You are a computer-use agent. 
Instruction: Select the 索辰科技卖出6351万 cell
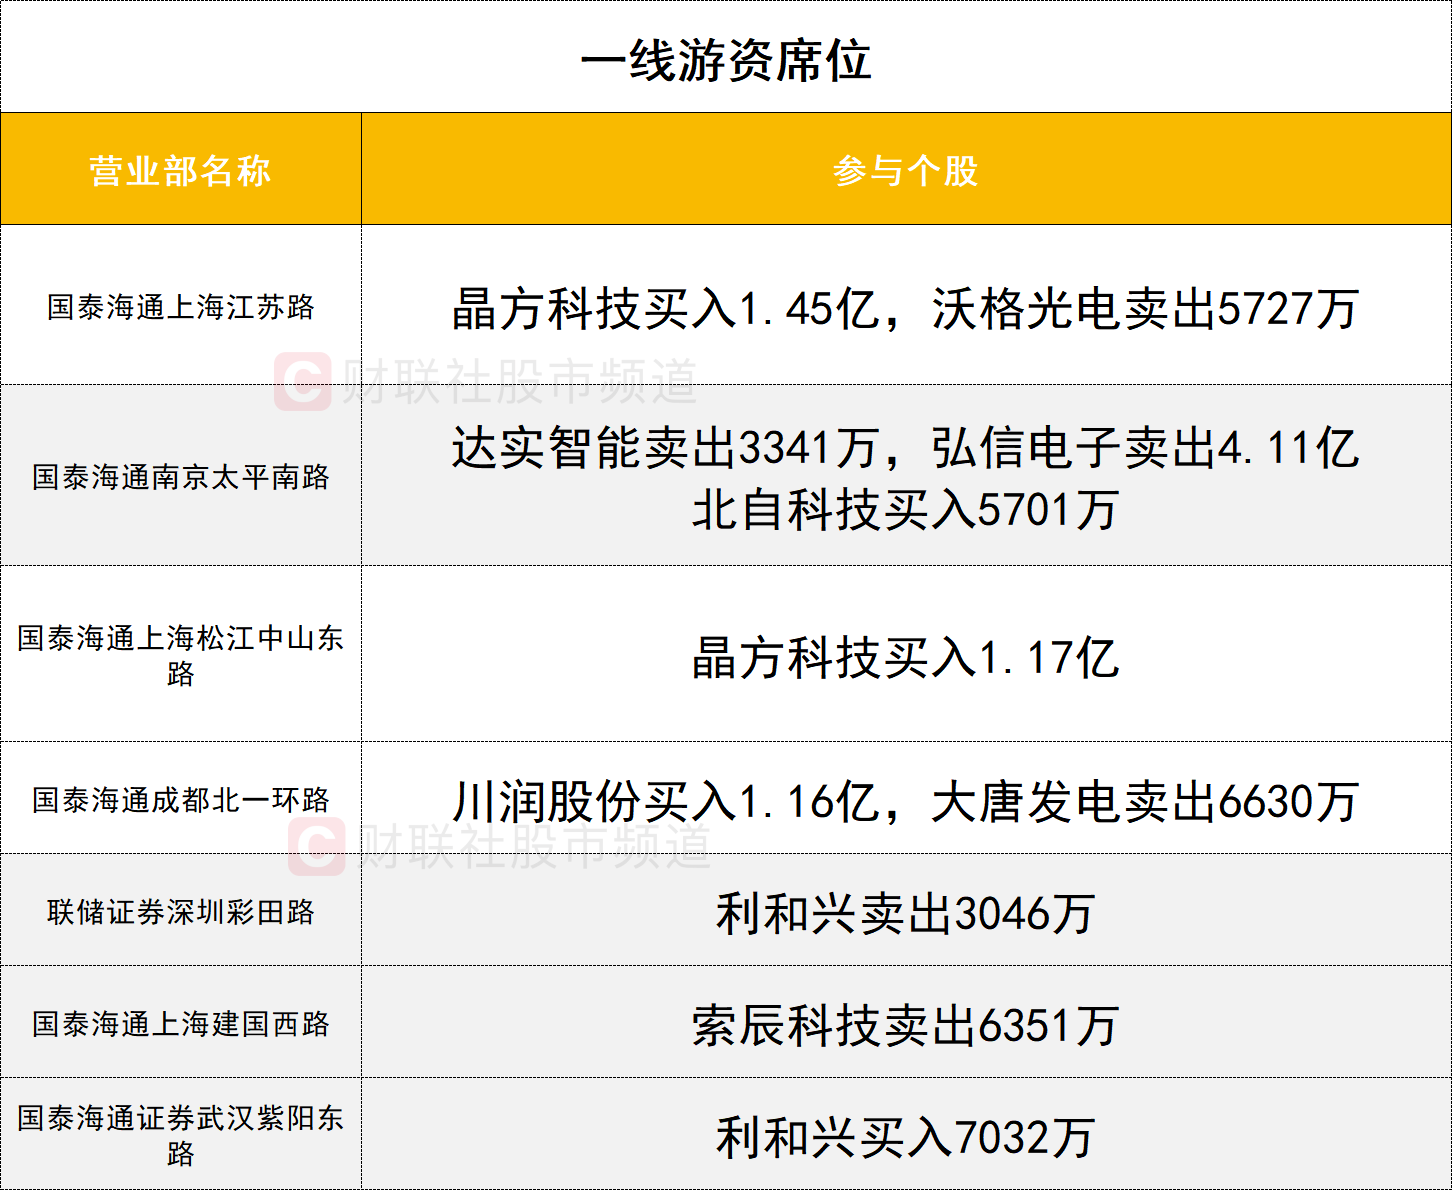(906, 1026)
